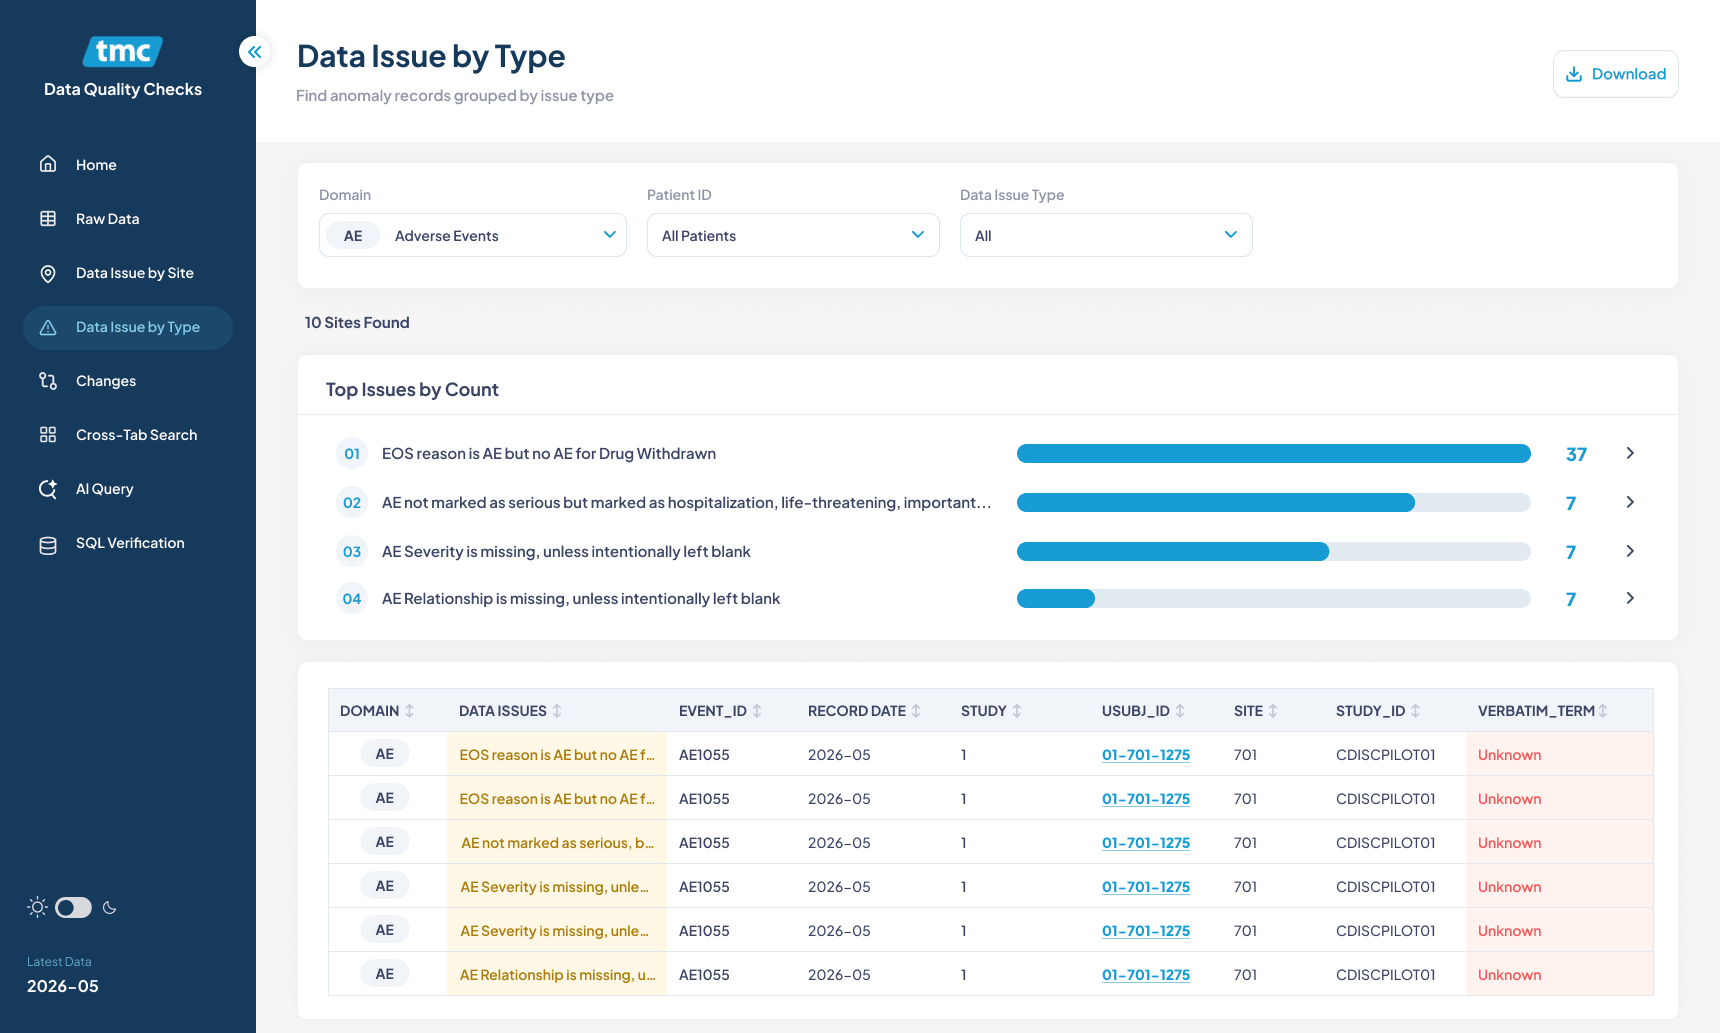Screen dimensions: 1720x1033
Task: Sort by SITE column arrows
Action: coord(1274,711)
